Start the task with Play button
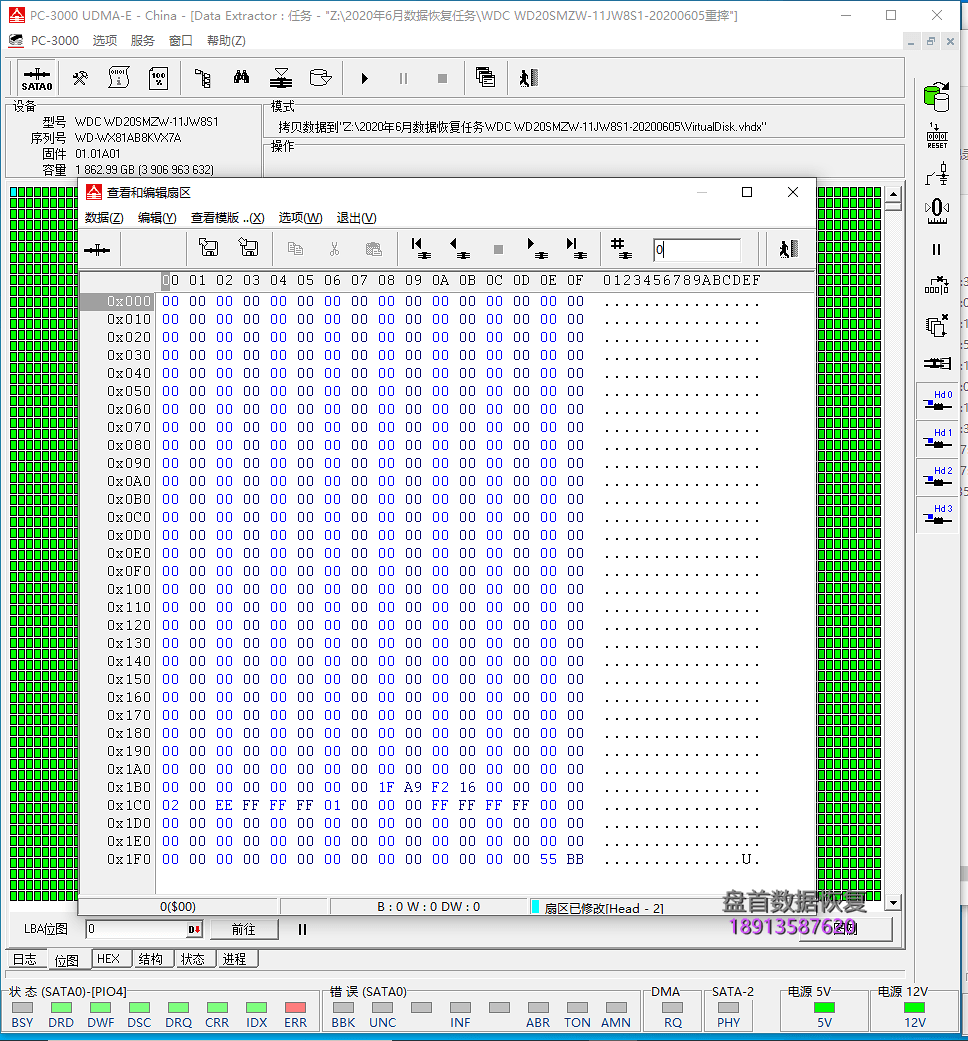 364,78
